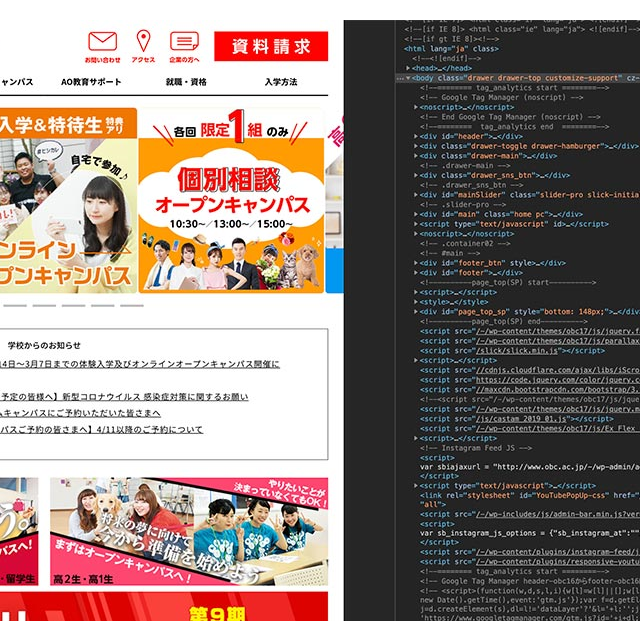Open the /js/castam_2019_01.js script link
Viewport: 640px width, 640px height.
(521, 419)
